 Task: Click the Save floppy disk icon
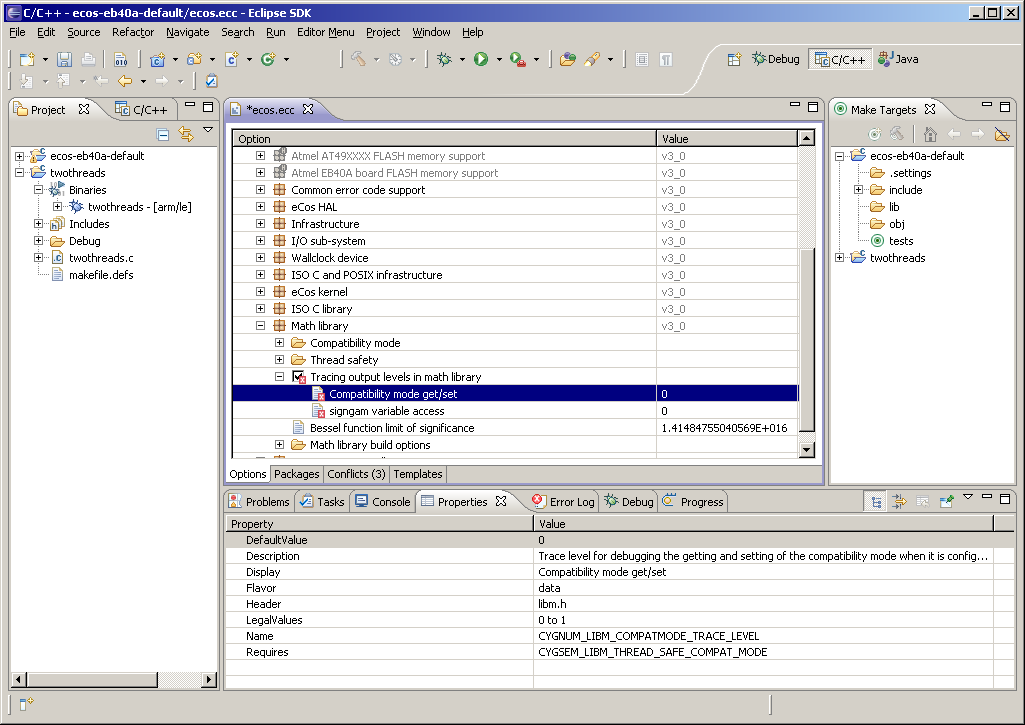pyautogui.click(x=64, y=59)
